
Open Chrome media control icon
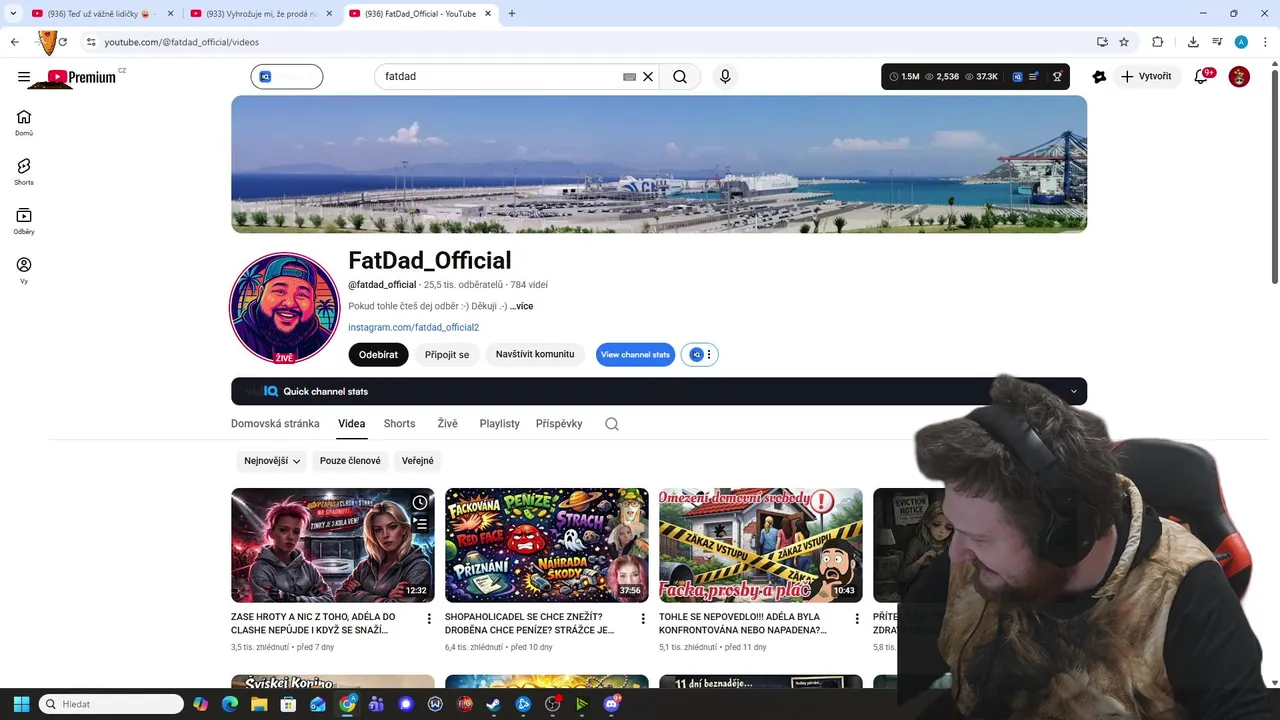click(1217, 42)
